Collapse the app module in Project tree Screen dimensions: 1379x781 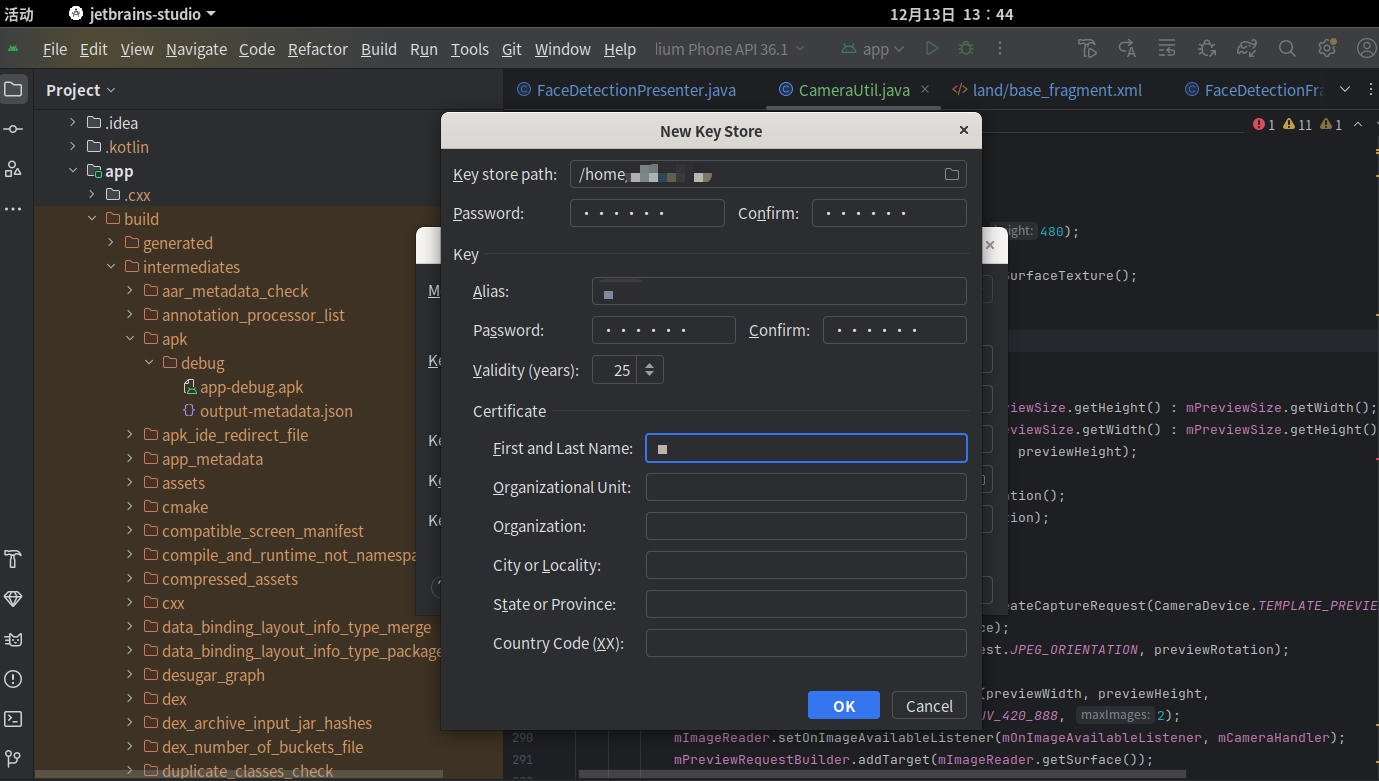(72, 170)
